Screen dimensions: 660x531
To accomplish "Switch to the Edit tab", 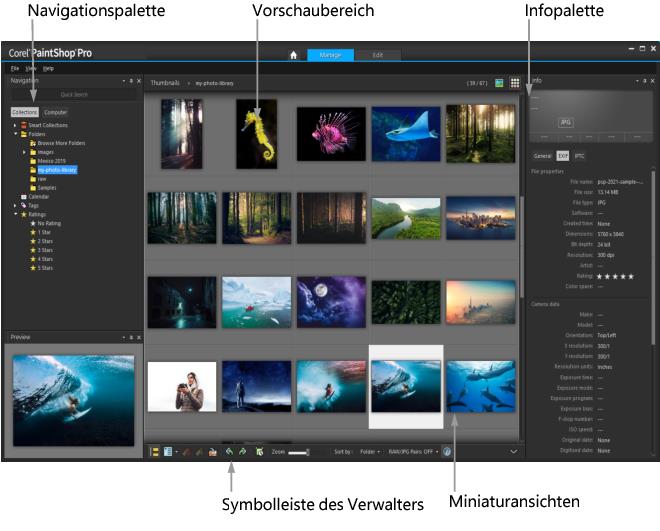I will click(377, 55).
